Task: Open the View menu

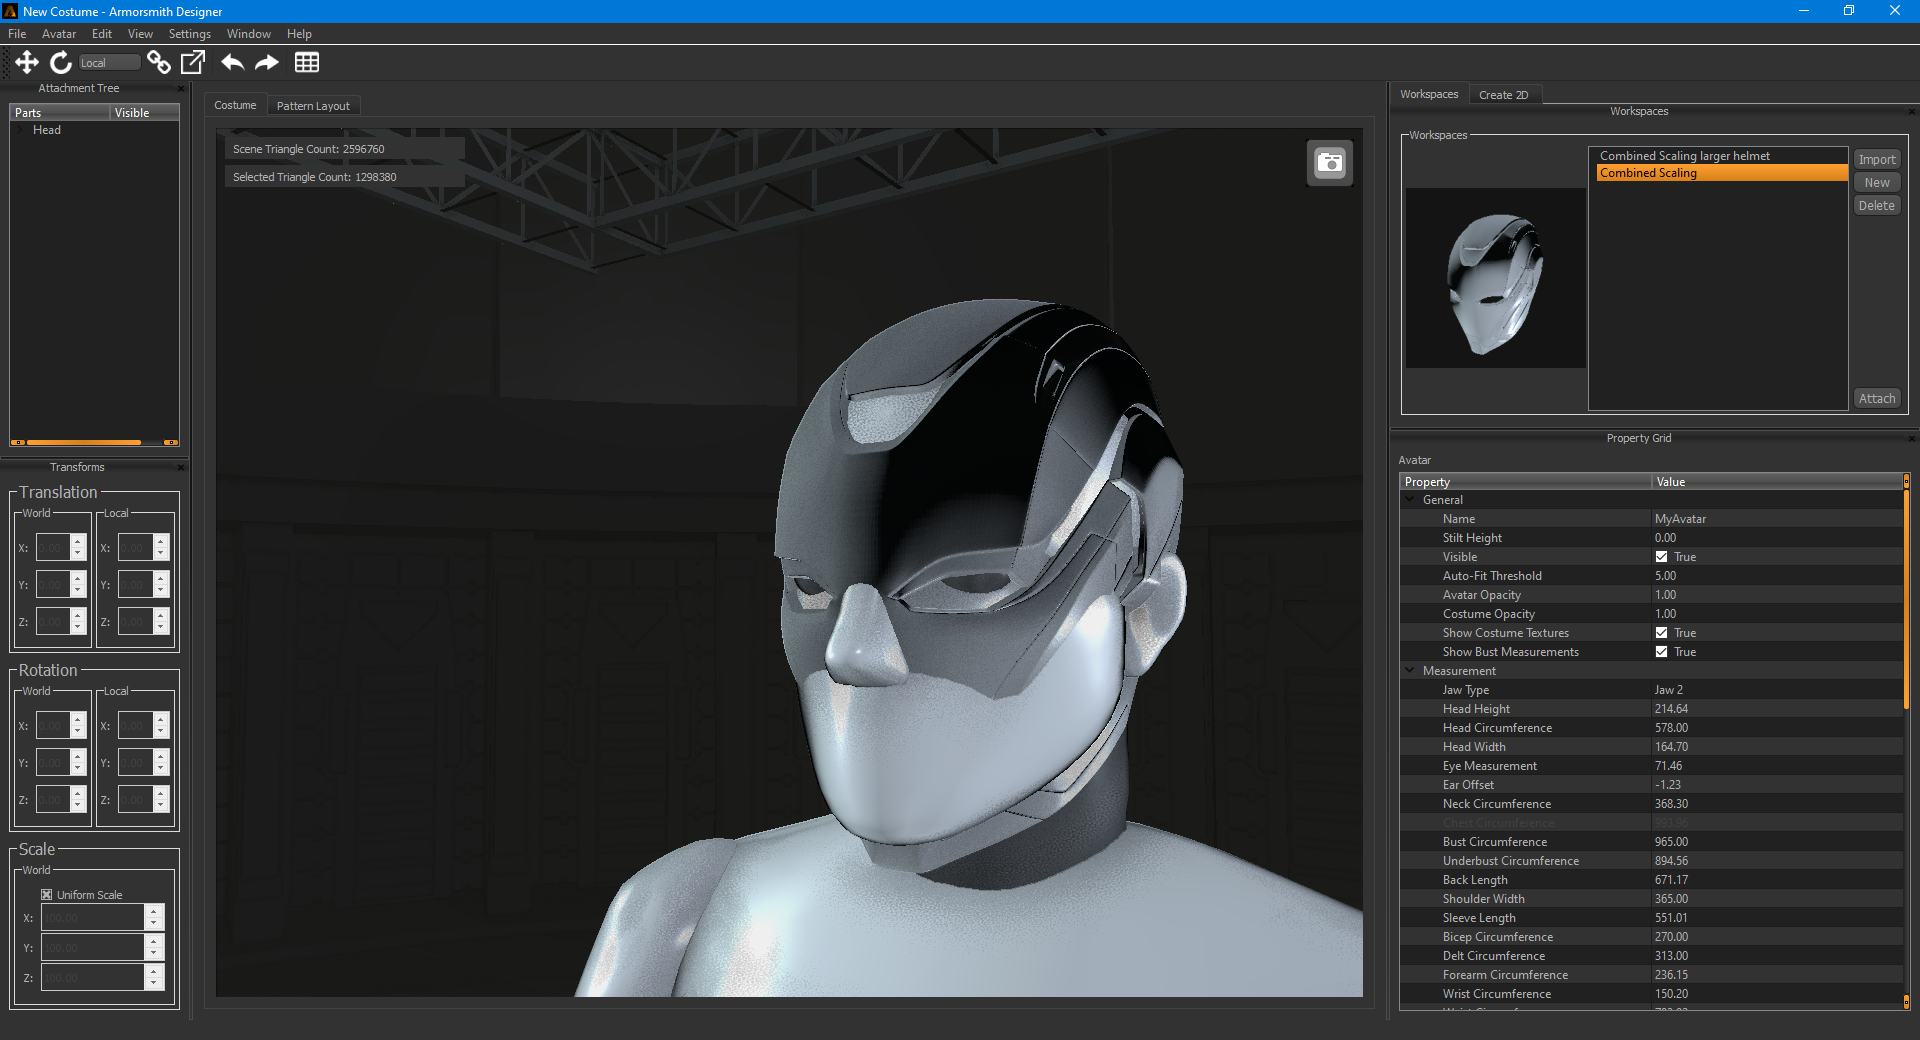Action: point(140,34)
